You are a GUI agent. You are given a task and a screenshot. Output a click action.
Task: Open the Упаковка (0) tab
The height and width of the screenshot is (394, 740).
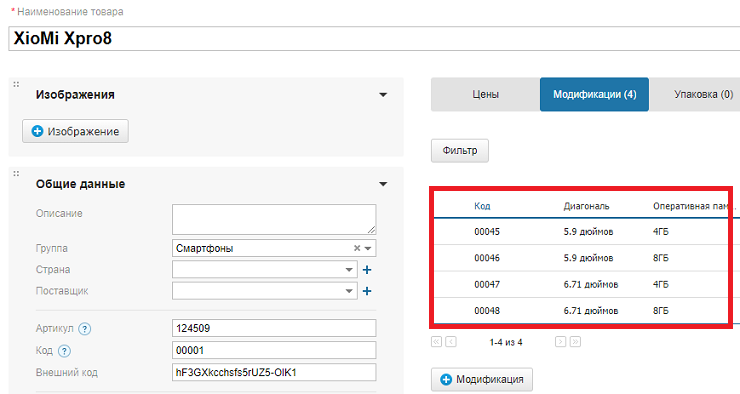tap(695, 94)
